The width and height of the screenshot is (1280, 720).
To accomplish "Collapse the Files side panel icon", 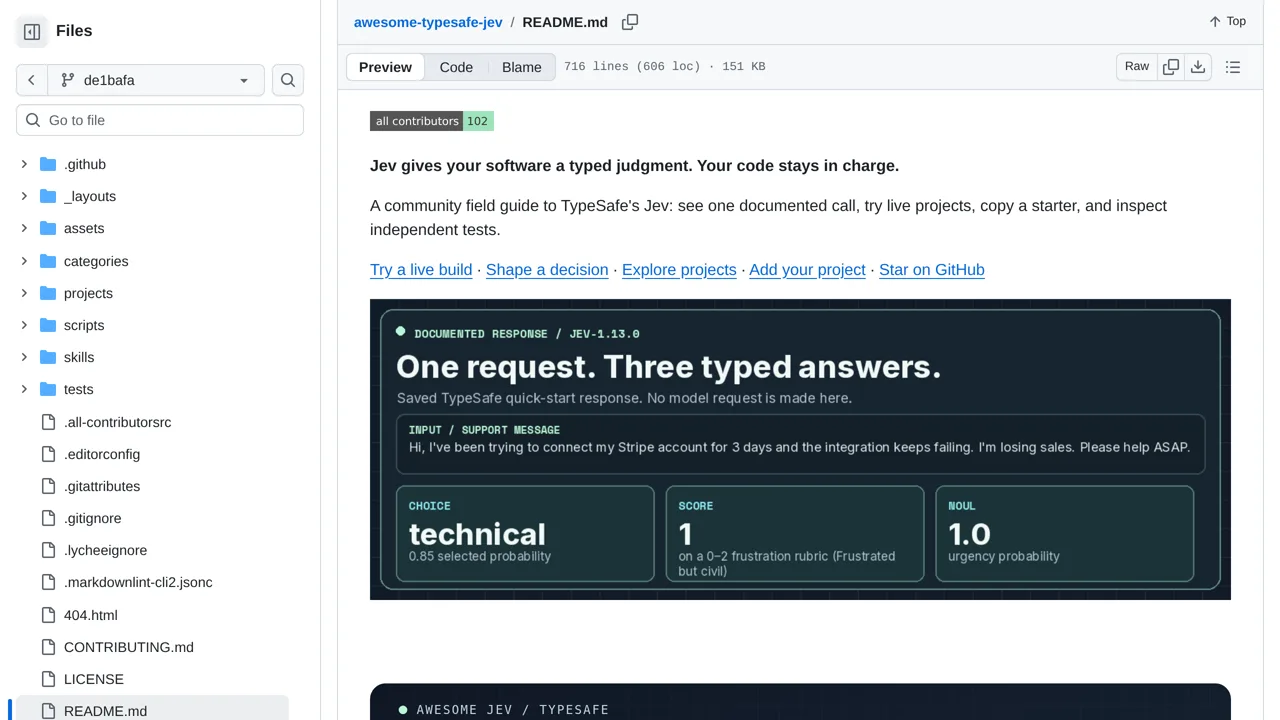I will 32,32.
